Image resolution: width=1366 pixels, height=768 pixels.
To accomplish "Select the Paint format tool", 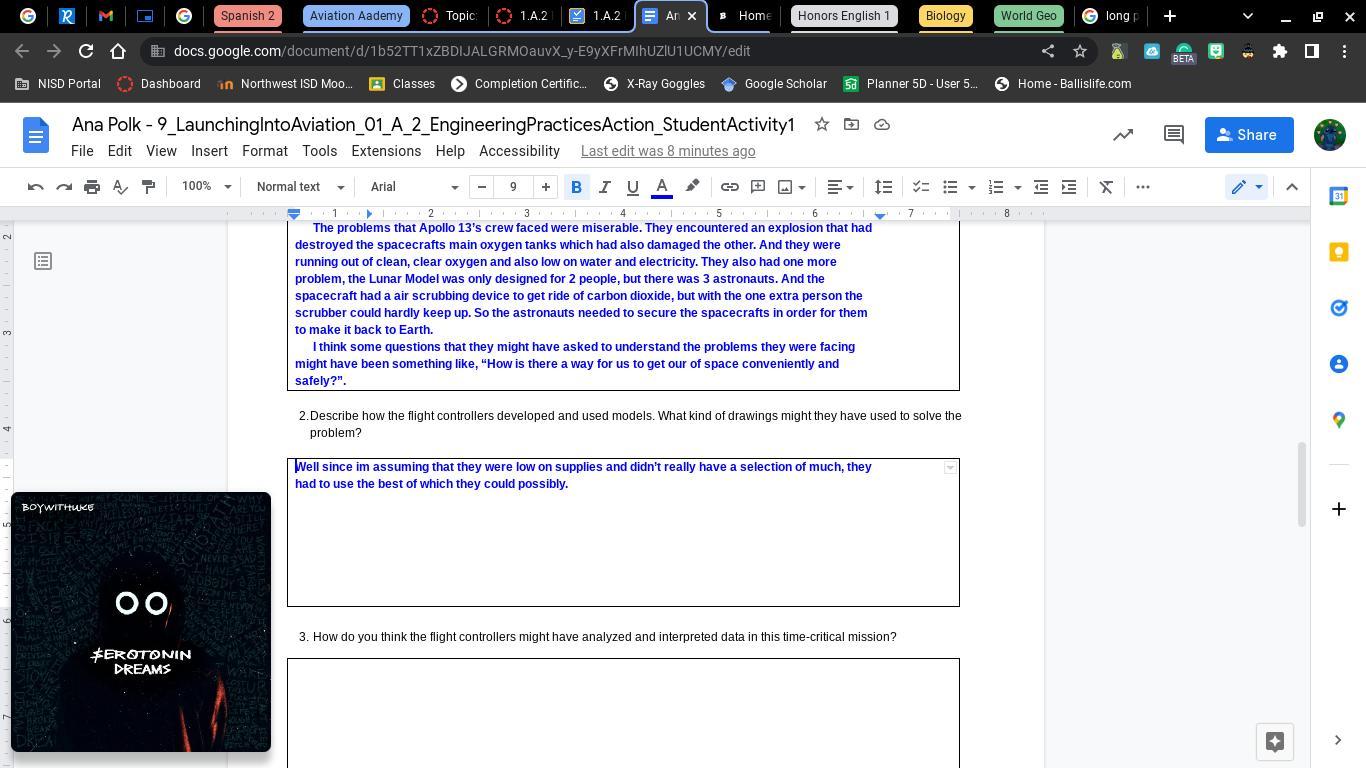I will pos(148,187).
